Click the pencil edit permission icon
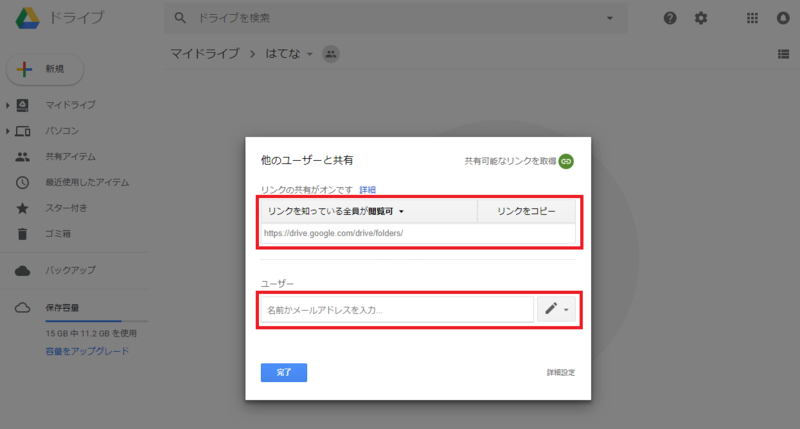Screen dimensions: 800x429 point(551,309)
